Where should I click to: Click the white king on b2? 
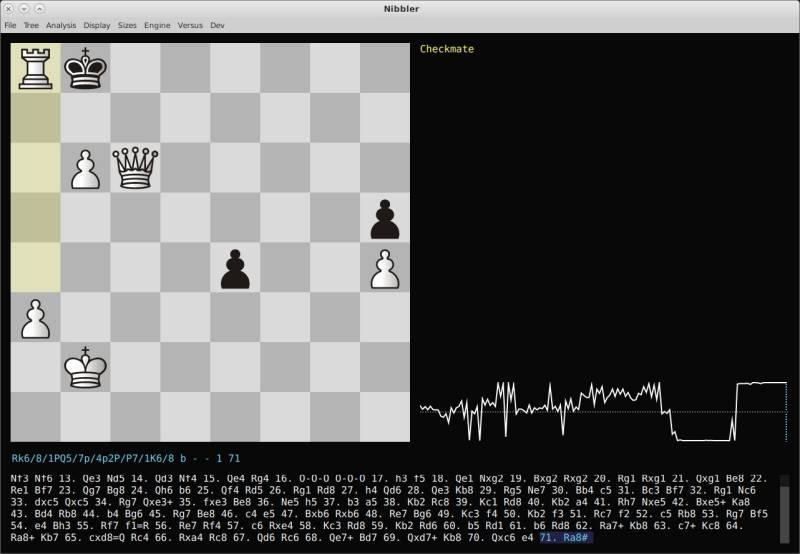pyautogui.click(x=85, y=367)
